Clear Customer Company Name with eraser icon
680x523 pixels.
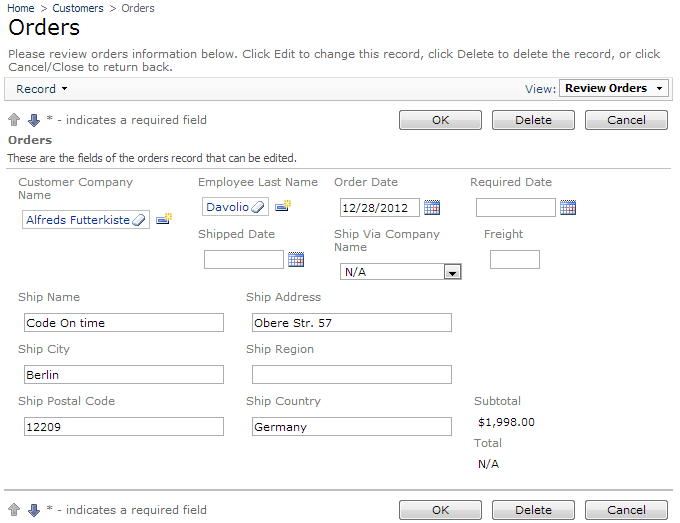[x=139, y=220]
